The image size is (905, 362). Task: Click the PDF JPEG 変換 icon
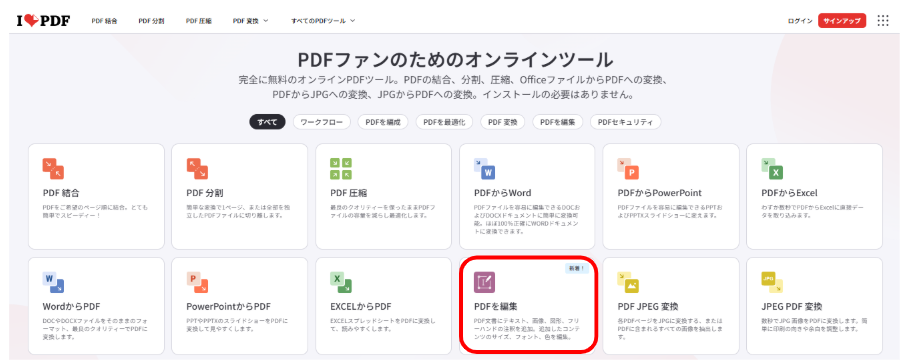click(628, 282)
